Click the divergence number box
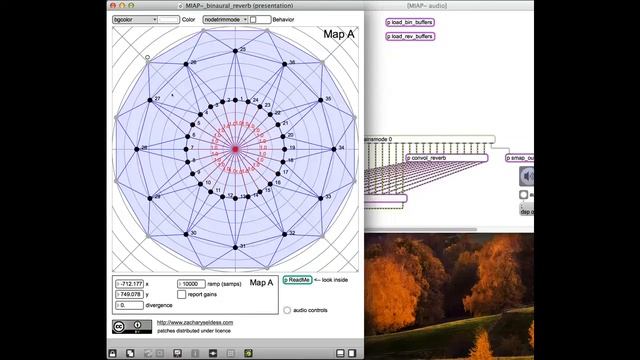Screen dimensions: 640x360 [x=129, y=305]
